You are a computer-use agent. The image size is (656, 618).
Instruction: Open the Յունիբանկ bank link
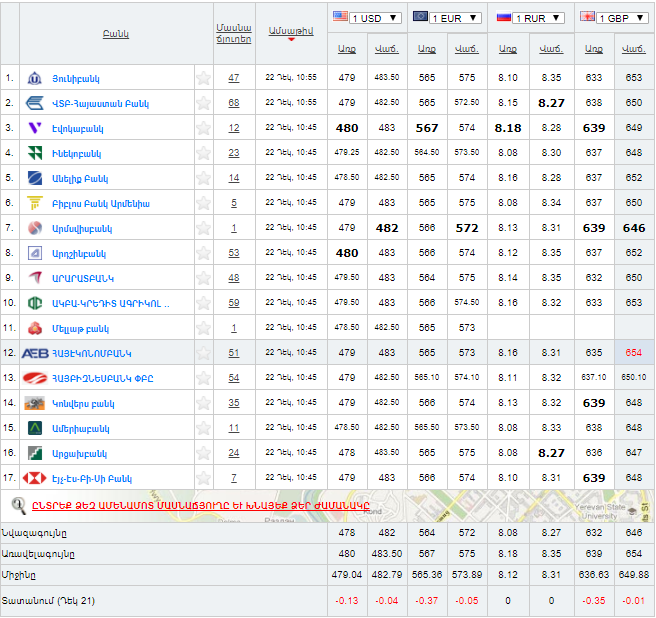[x=76, y=79]
